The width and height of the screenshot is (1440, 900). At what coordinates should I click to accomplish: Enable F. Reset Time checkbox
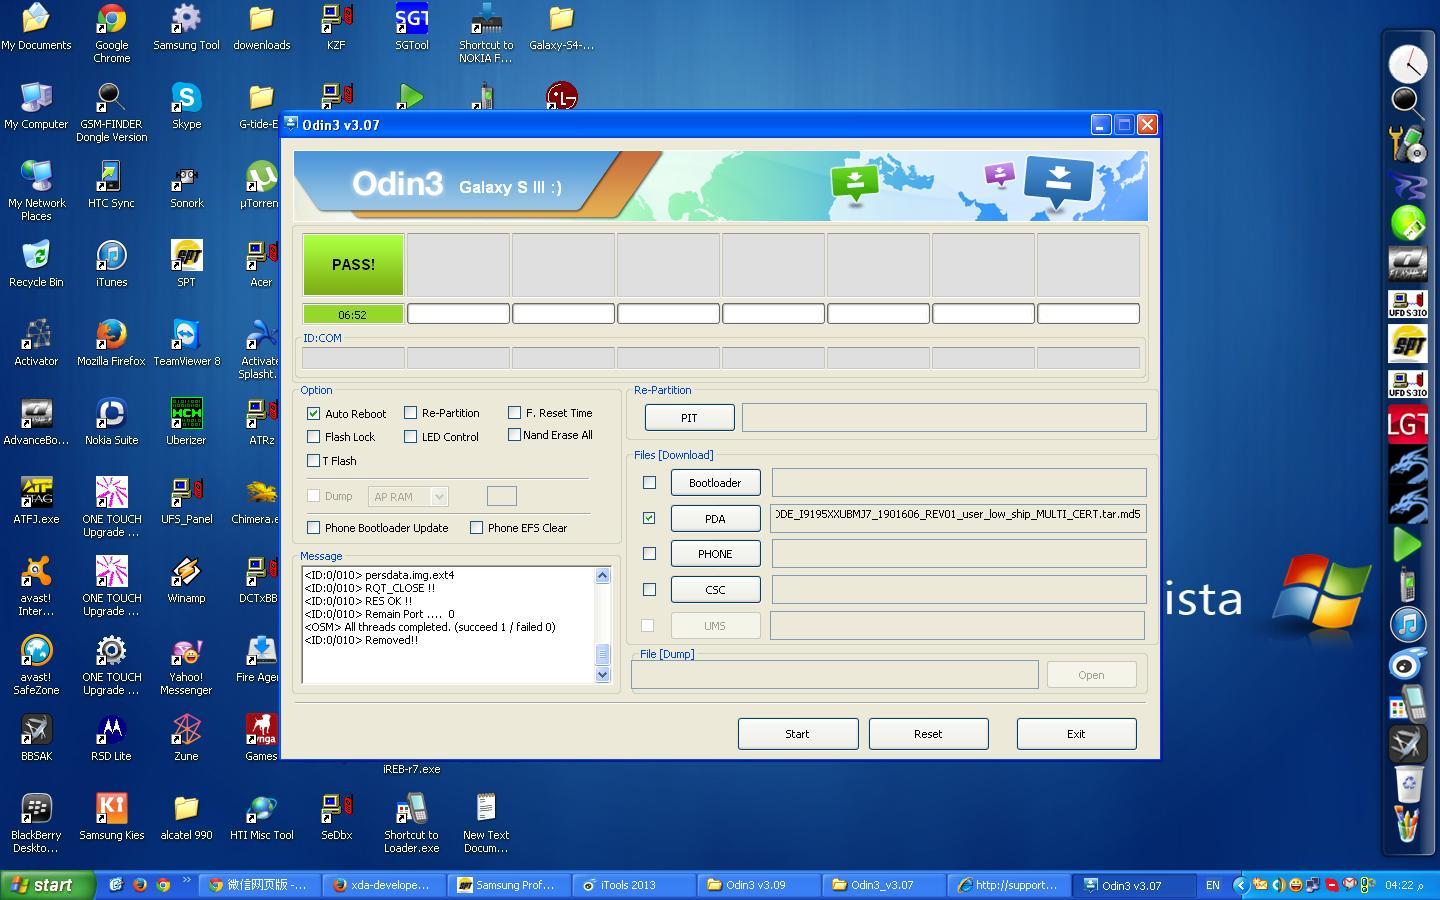pos(514,412)
